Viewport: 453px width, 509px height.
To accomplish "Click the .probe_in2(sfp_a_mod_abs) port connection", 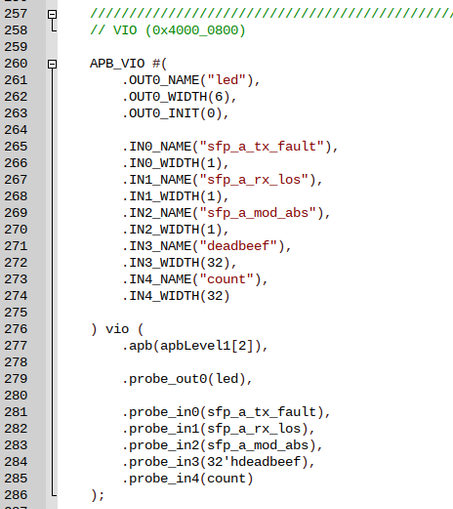I will click(219, 445).
